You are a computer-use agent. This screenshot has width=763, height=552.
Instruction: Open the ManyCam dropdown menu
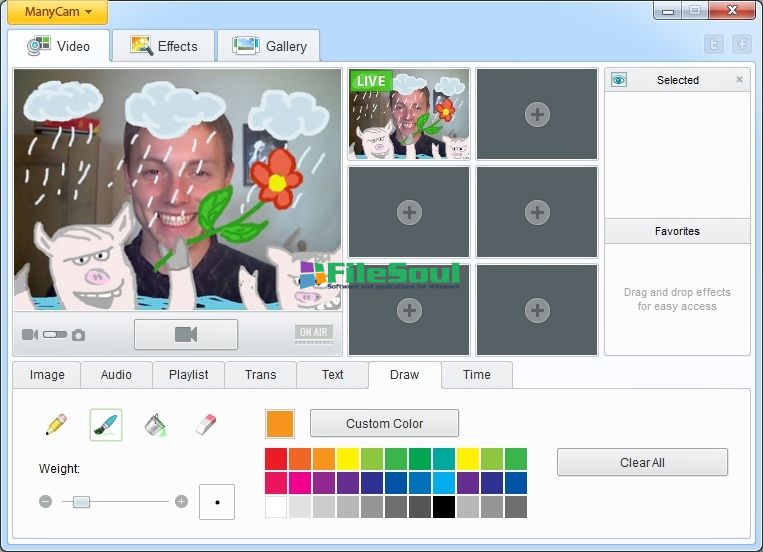[x=58, y=13]
